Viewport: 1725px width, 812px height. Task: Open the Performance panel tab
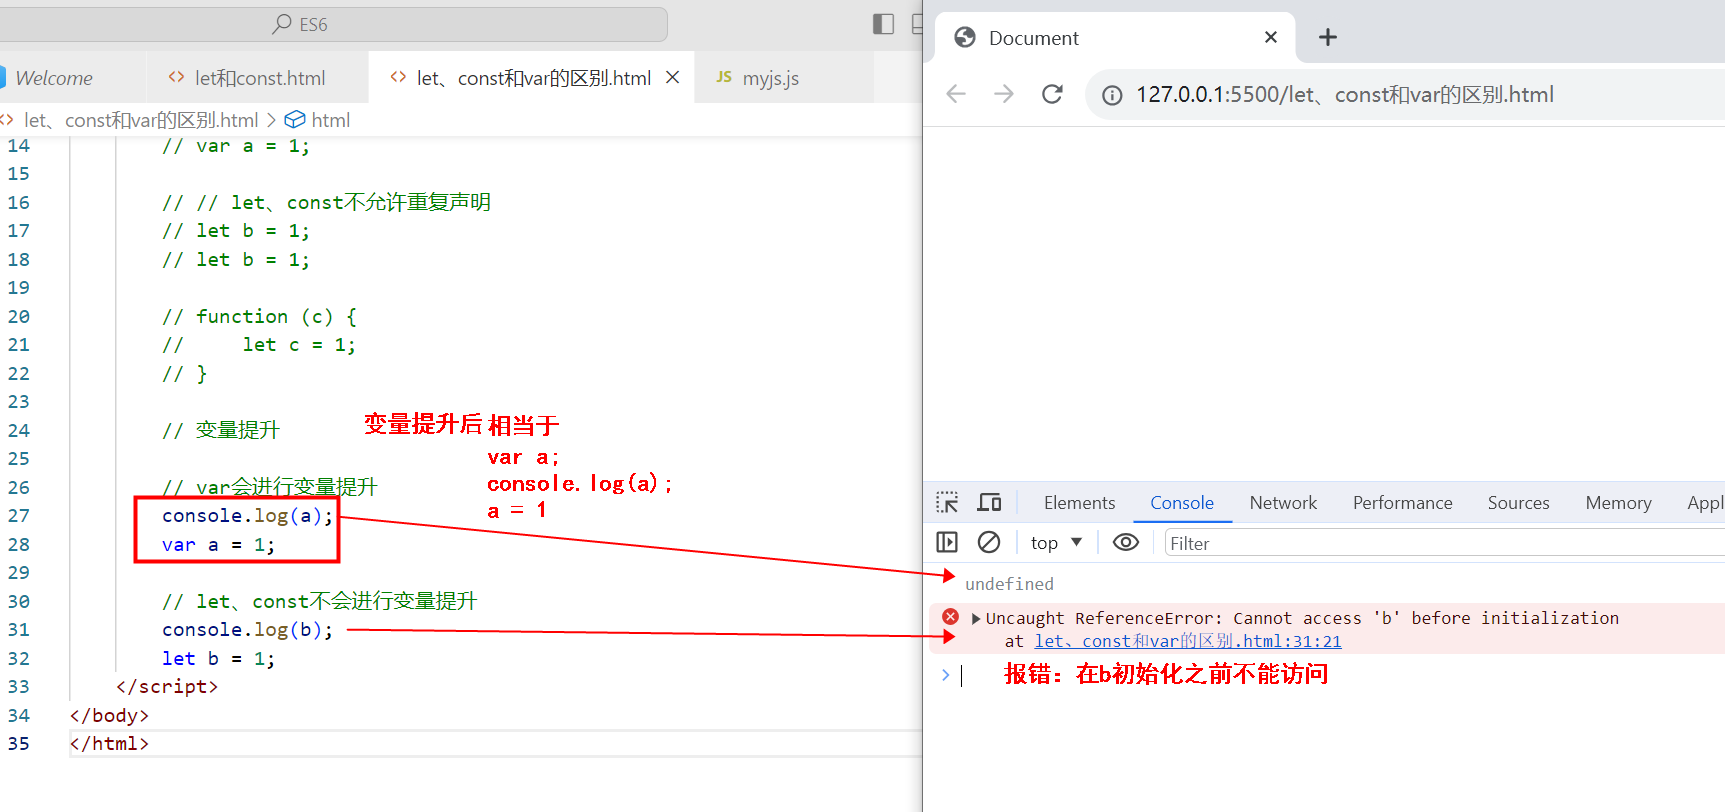1402,503
